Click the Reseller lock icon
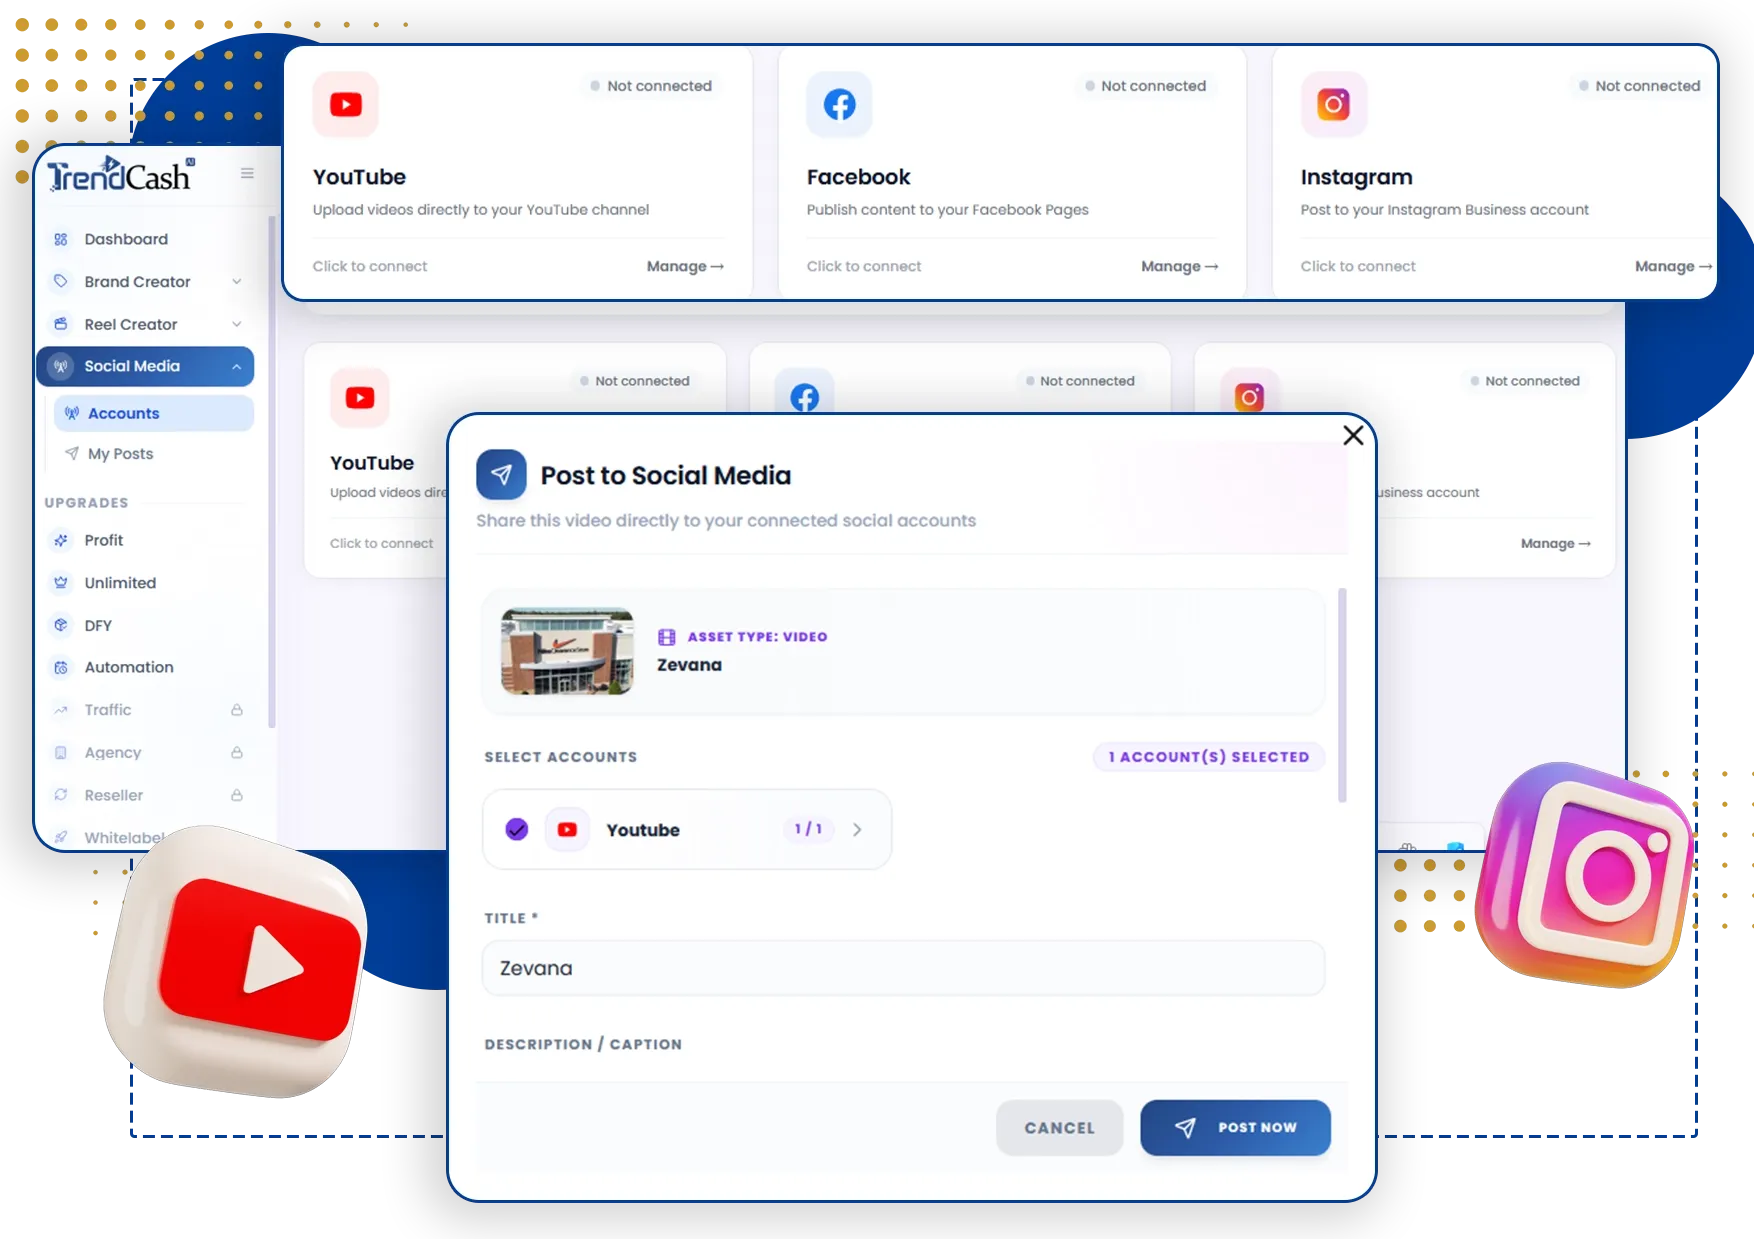 pyautogui.click(x=237, y=795)
